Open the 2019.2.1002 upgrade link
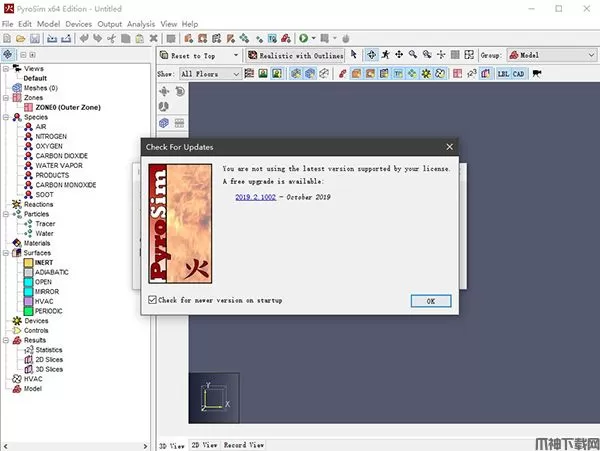This screenshot has width=600, height=451. pyautogui.click(x=255, y=197)
